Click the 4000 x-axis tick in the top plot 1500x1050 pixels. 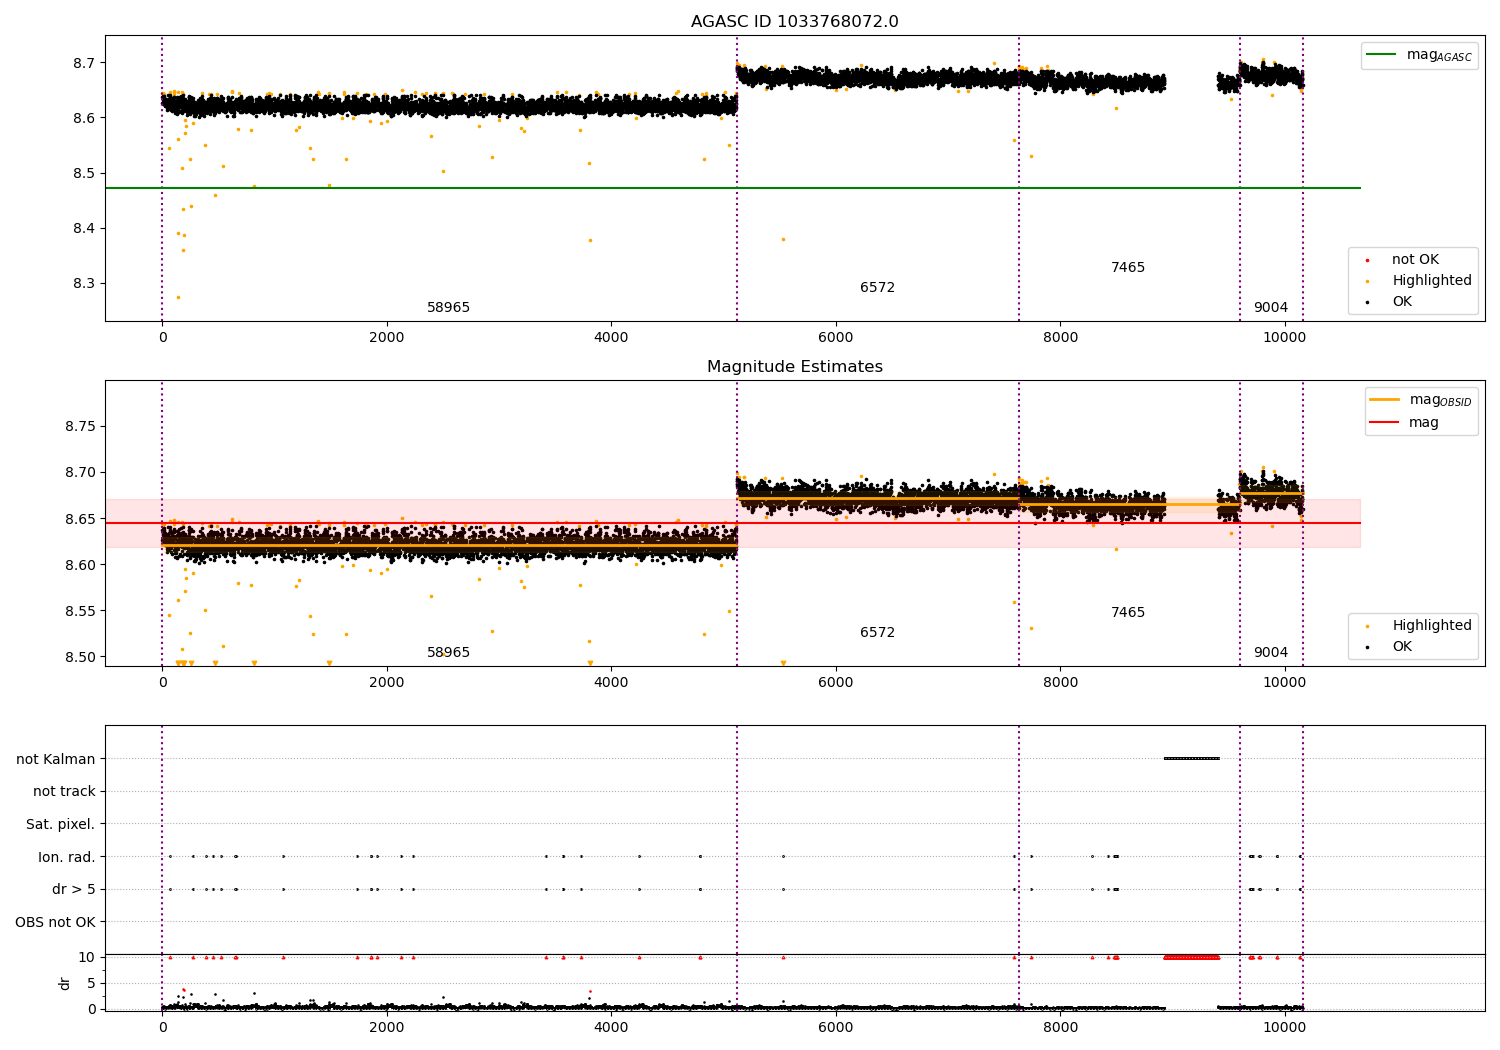611,338
